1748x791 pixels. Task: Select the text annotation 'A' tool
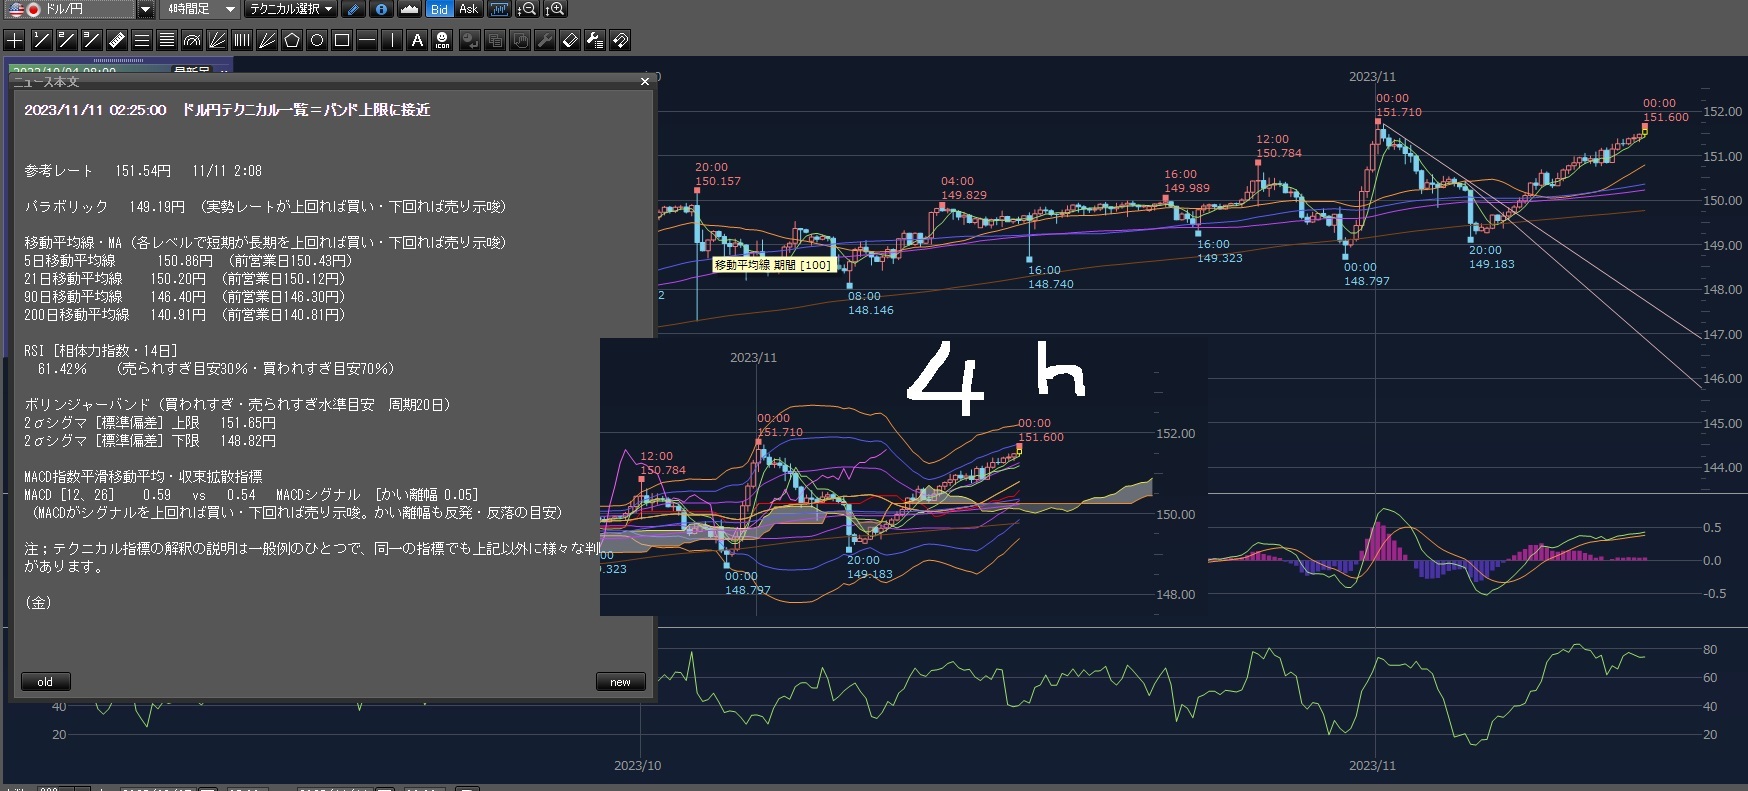(417, 40)
